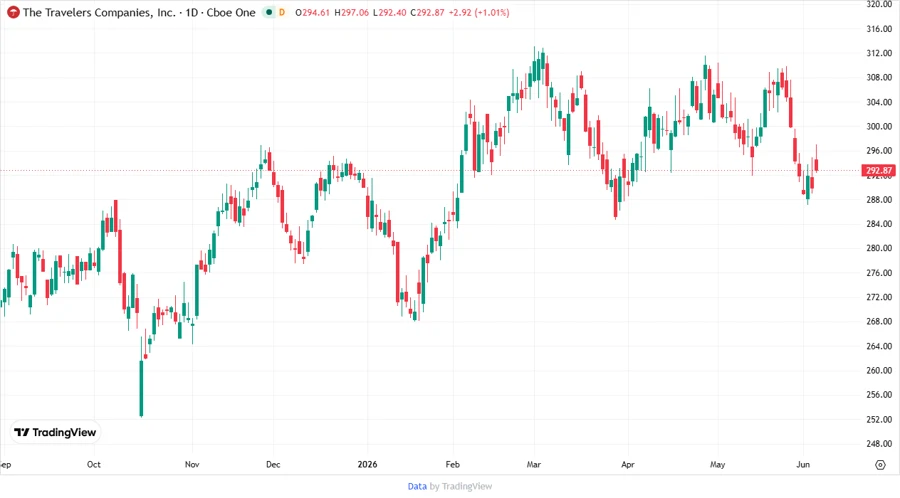The image size is (900, 498).
Task: Click the 268.00 price axis label
Action: click(879, 321)
